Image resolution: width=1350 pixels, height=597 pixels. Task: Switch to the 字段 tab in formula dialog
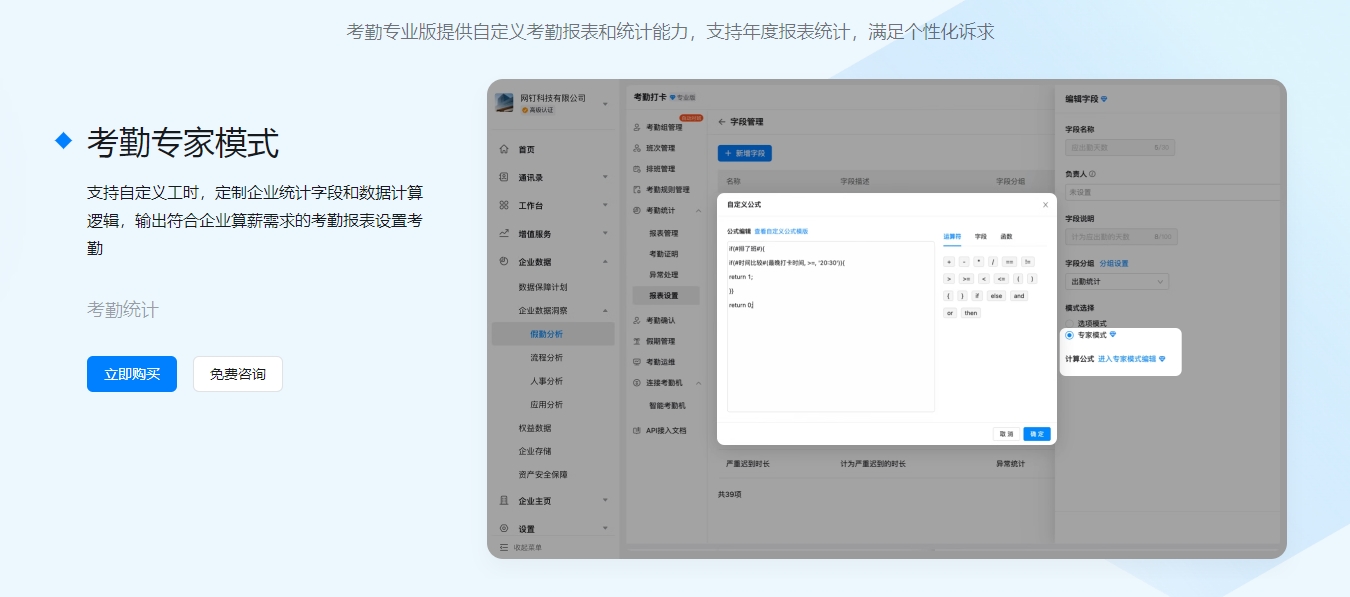980,237
